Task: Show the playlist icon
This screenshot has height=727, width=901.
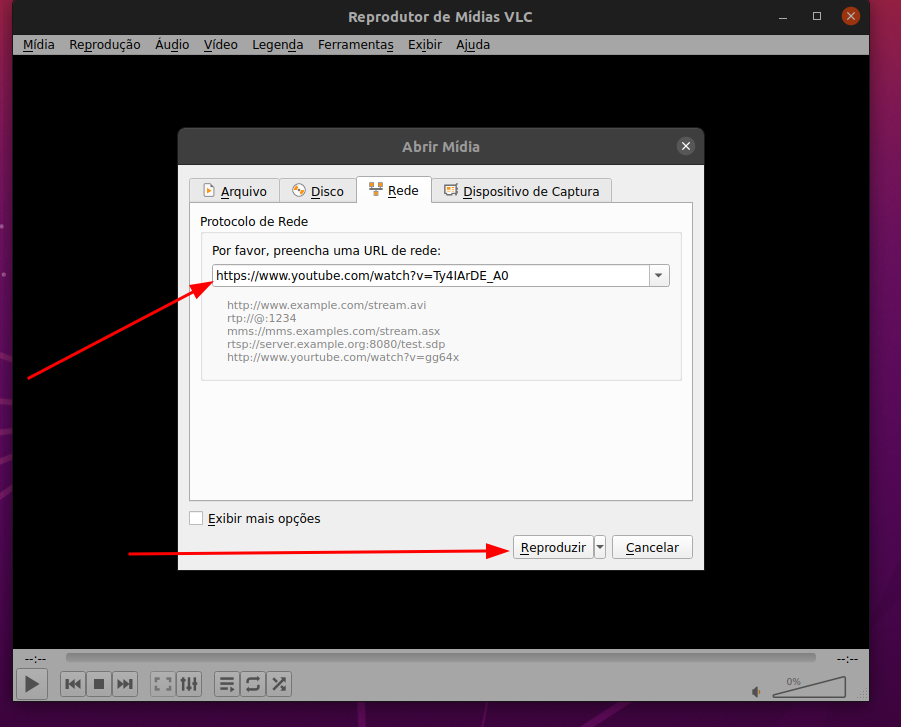Action: (227, 684)
